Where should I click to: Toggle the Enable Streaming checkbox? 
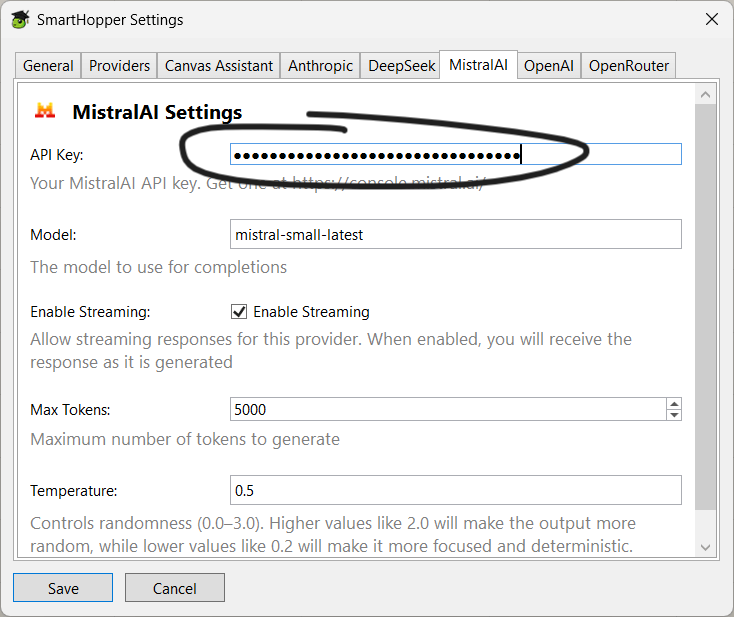point(239,311)
